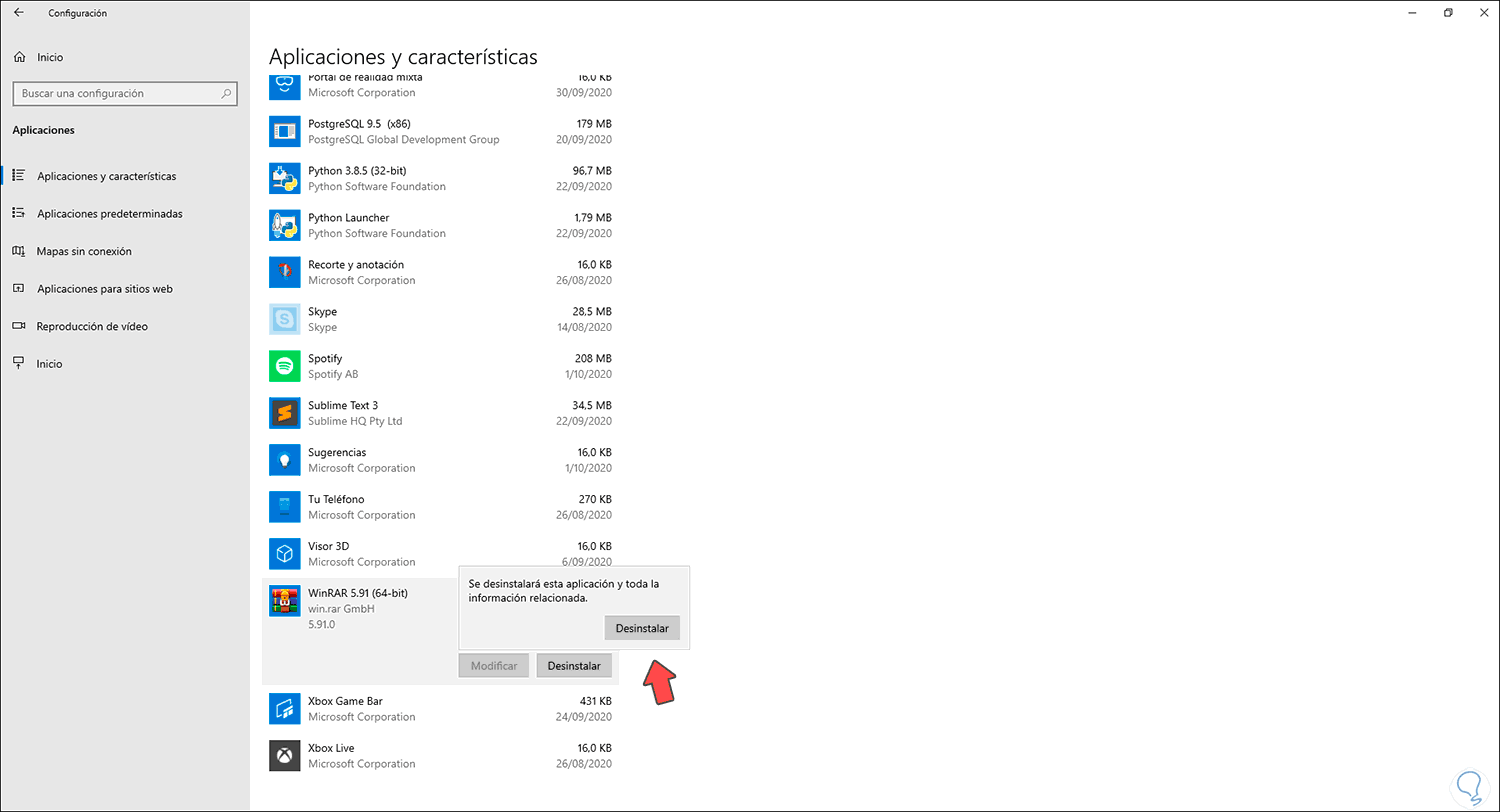Select the Sugerencias entry name
This screenshot has width=1500, height=812.
pos(337,452)
